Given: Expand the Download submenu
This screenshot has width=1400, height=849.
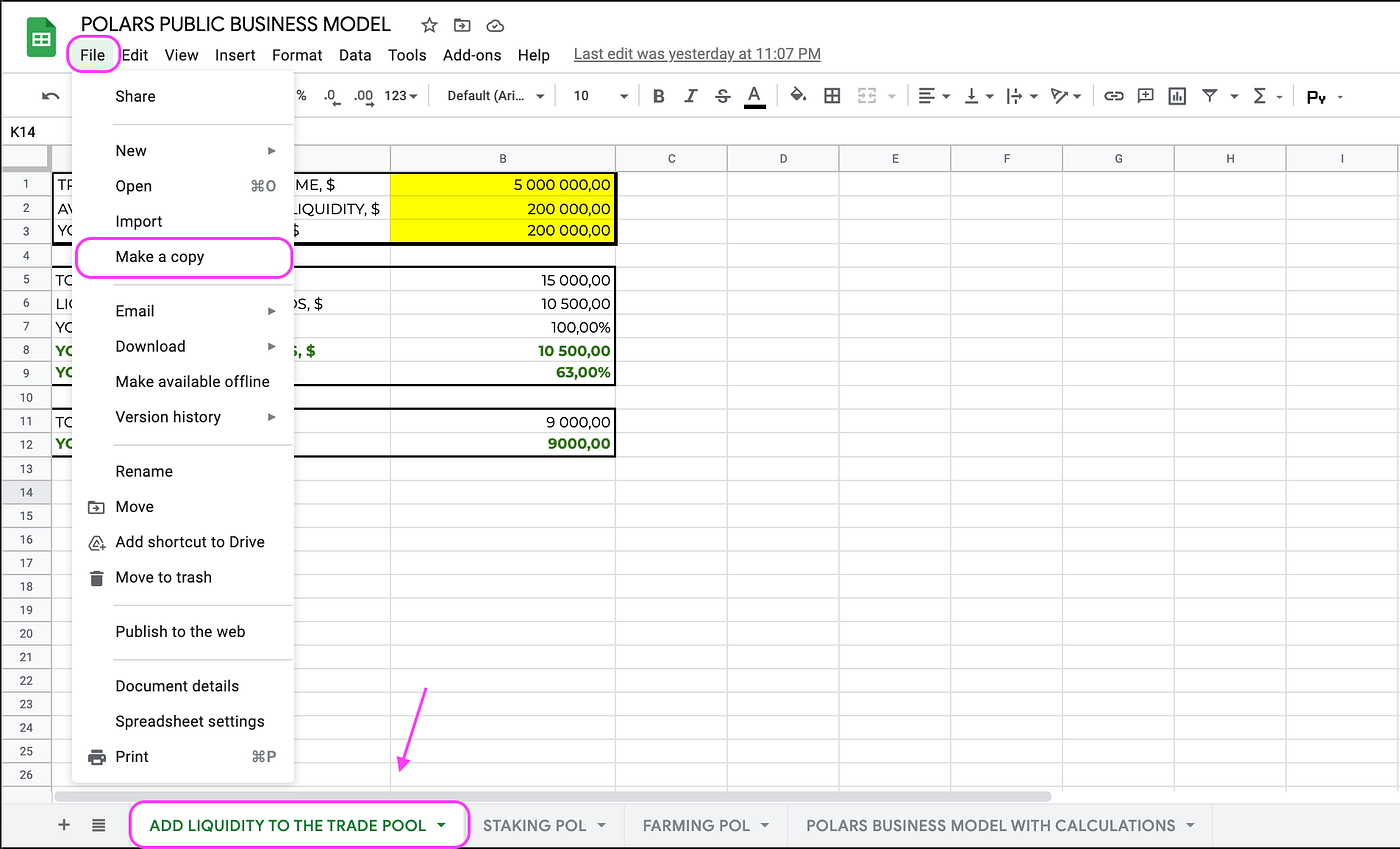Looking at the screenshot, I should (183, 346).
